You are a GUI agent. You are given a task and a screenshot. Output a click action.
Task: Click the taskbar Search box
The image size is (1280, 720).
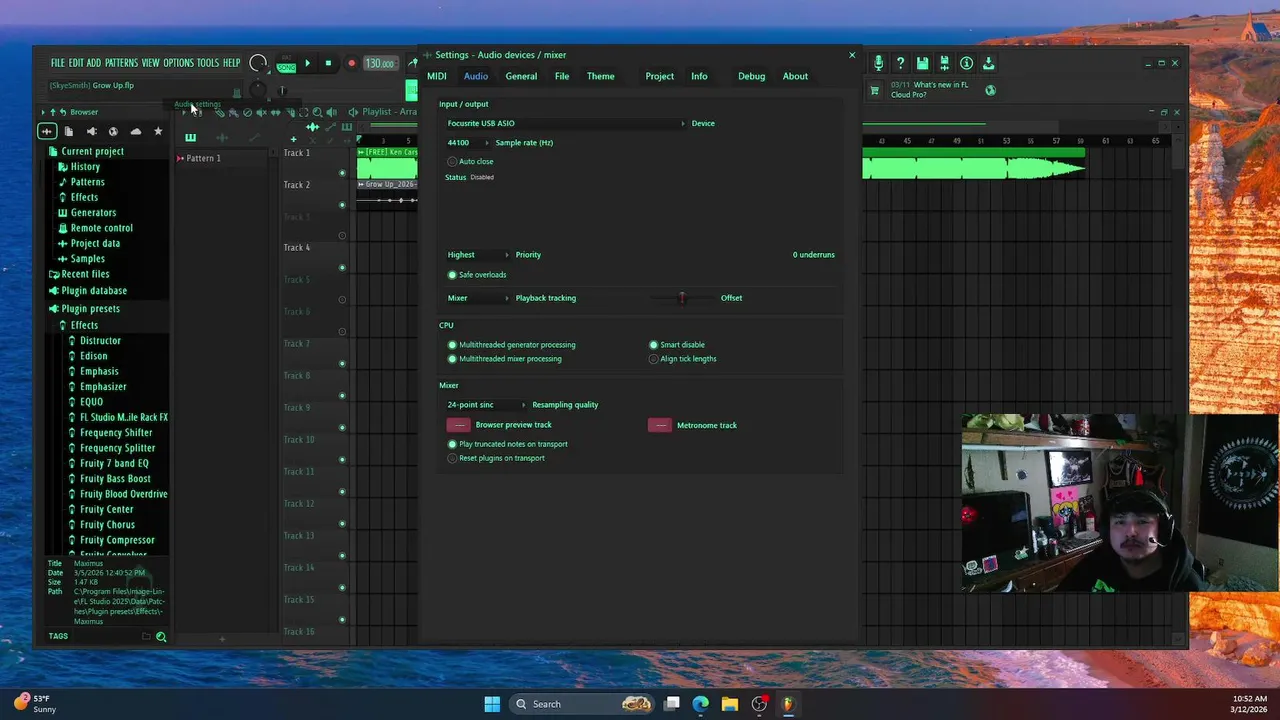coord(583,704)
